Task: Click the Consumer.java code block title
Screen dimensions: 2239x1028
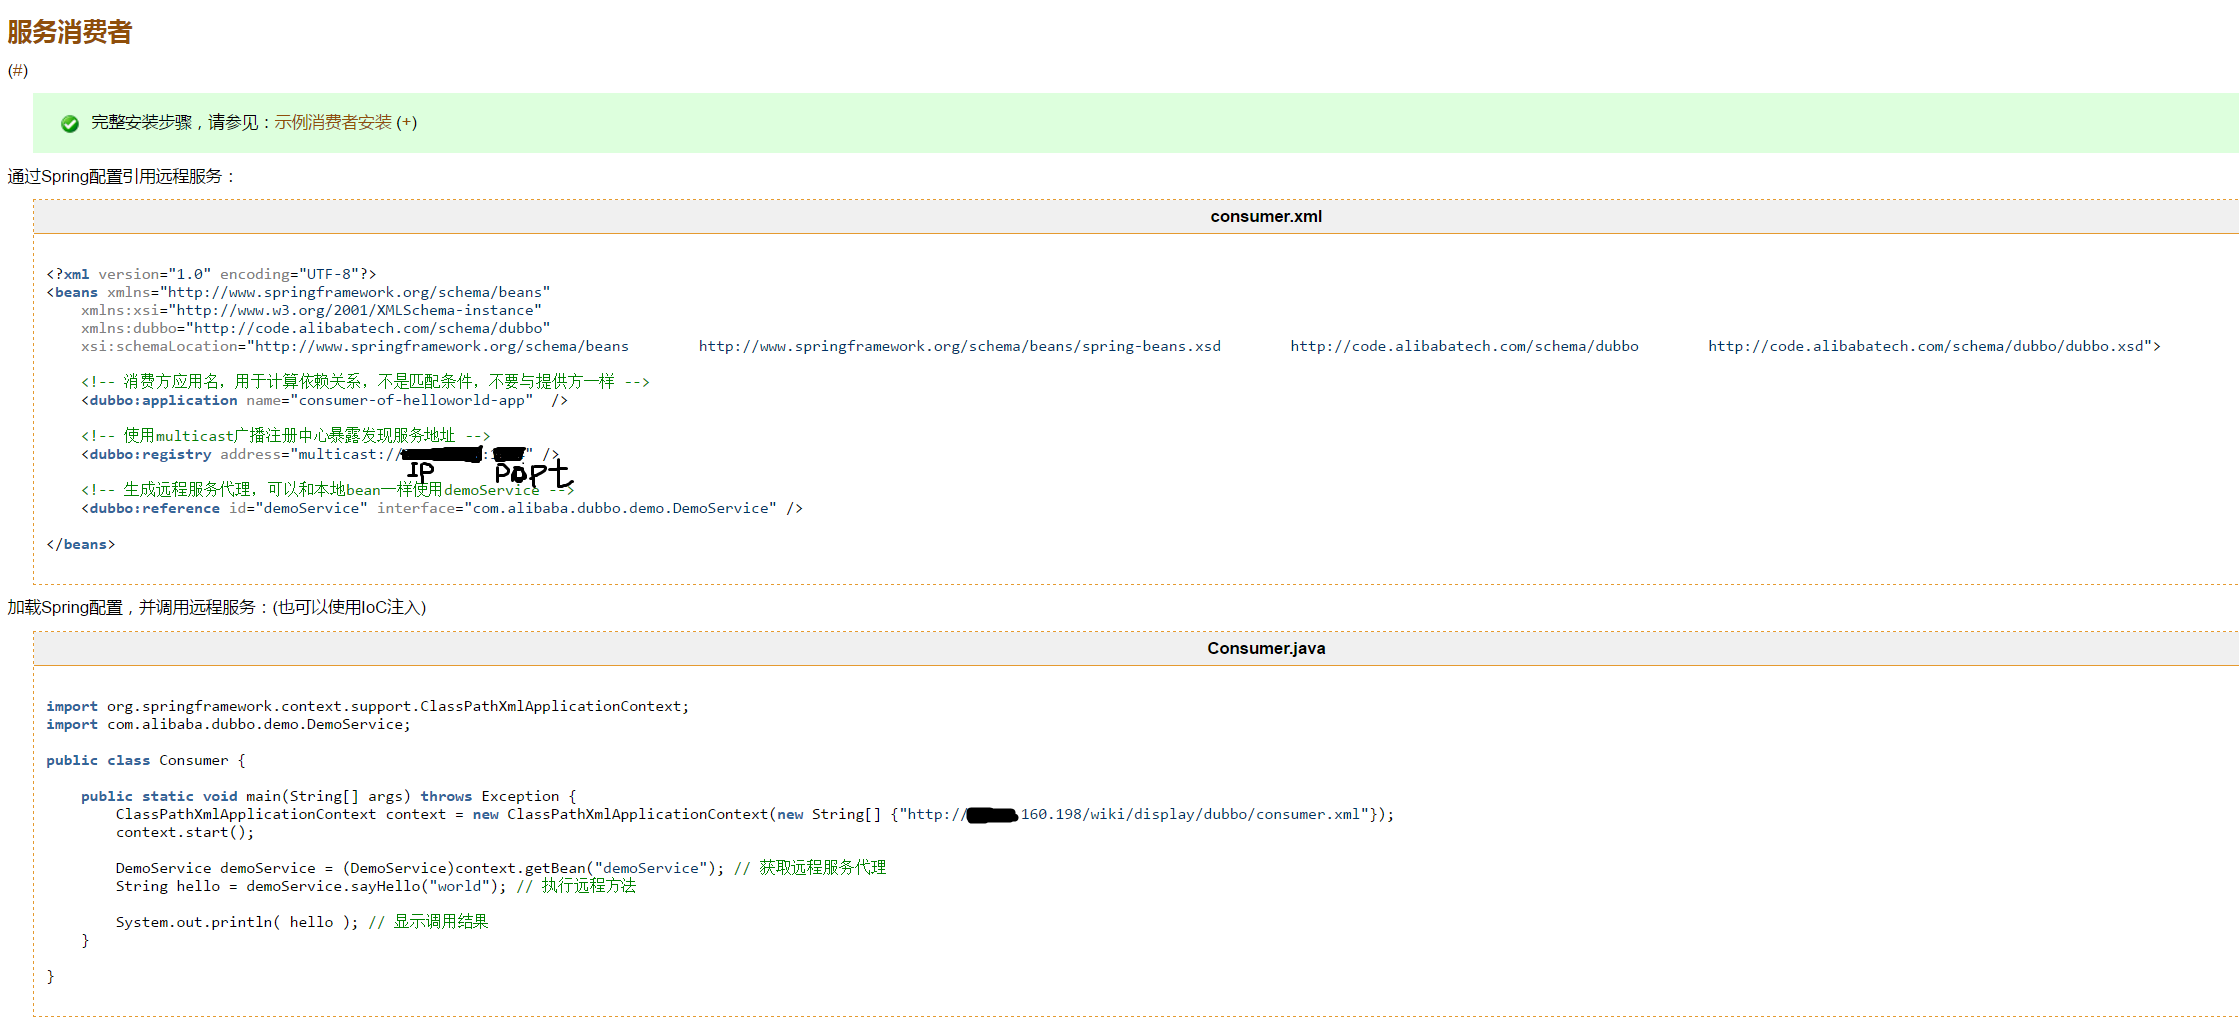Action: click(x=1265, y=648)
